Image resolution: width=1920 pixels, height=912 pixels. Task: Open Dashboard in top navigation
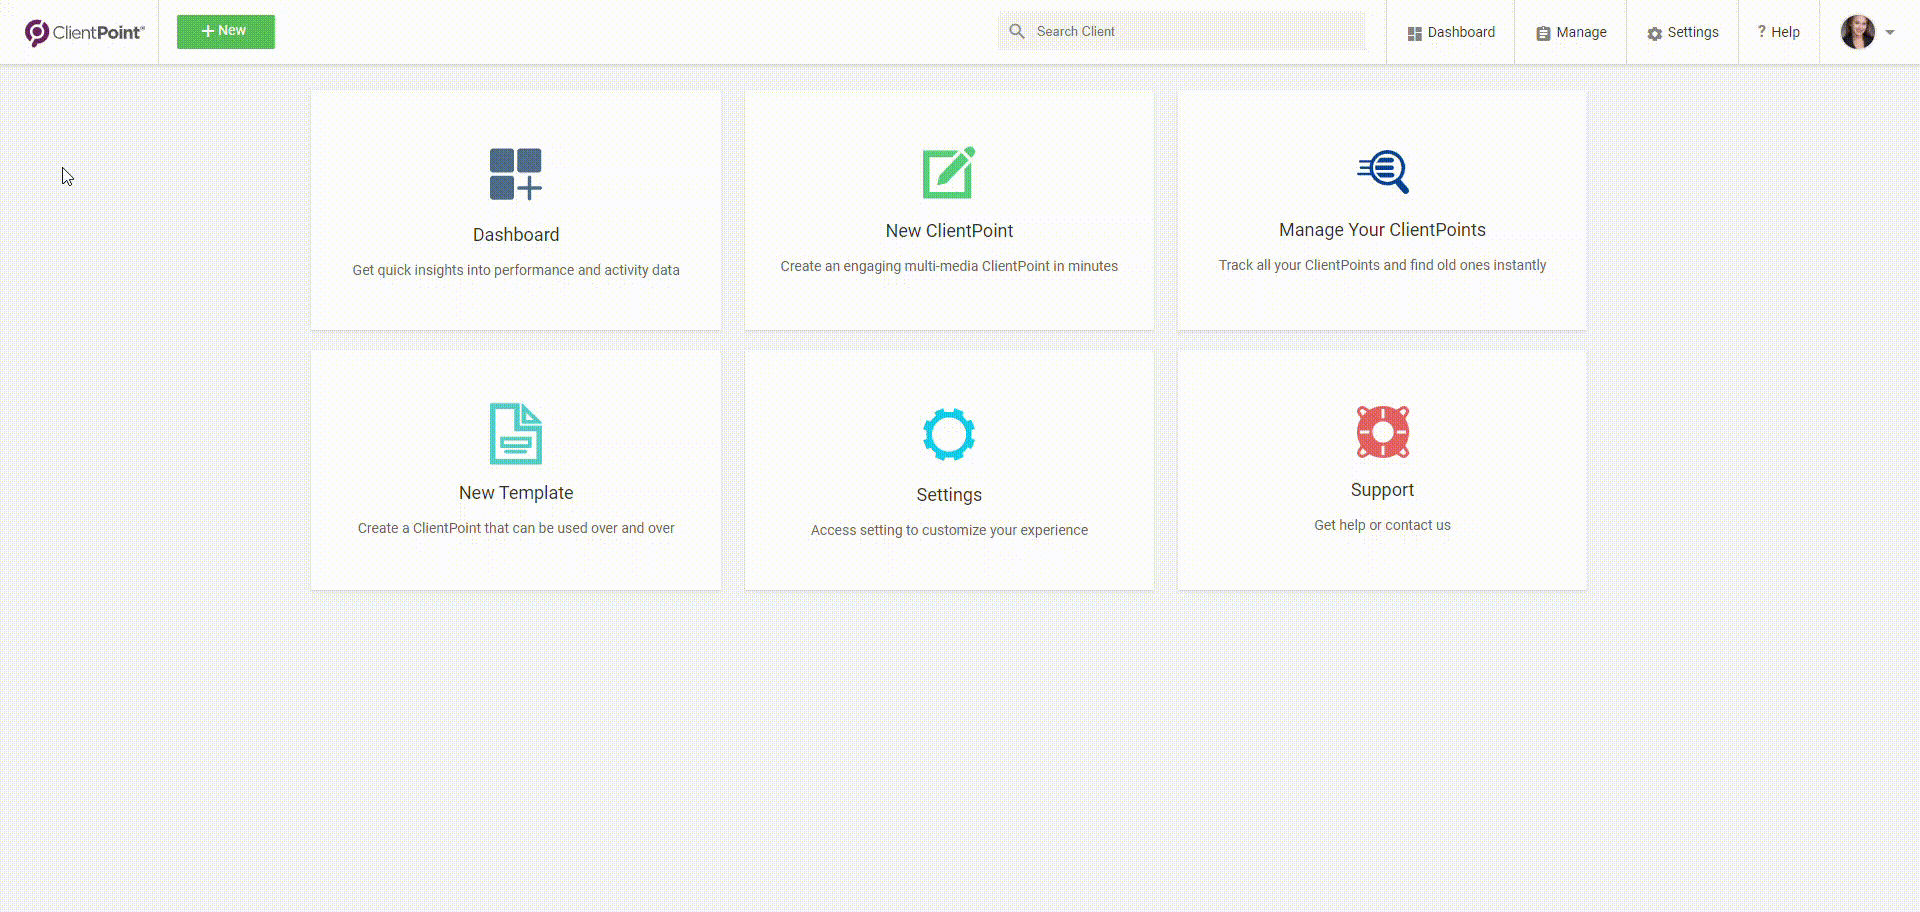point(1451,32)
